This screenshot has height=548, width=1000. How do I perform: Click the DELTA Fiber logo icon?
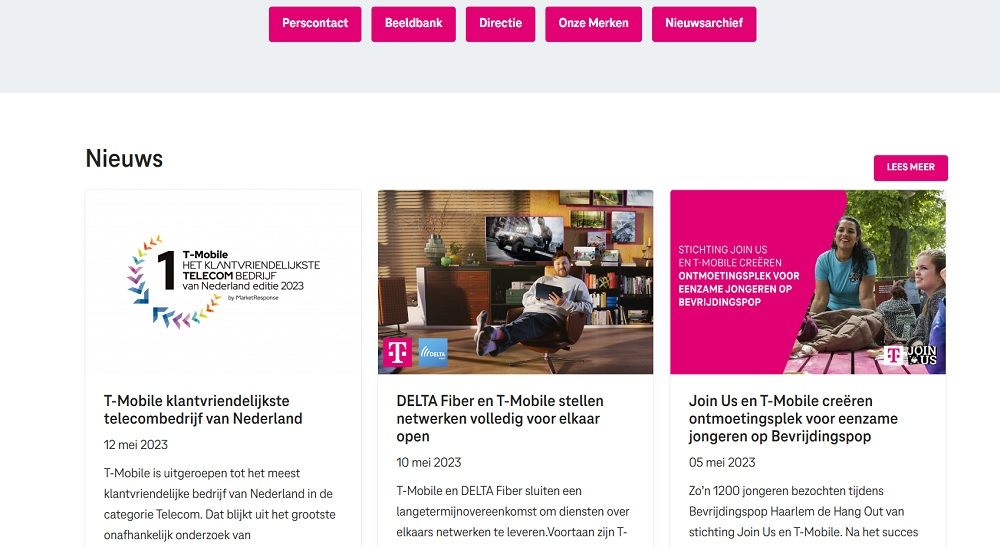click(433, 353)
